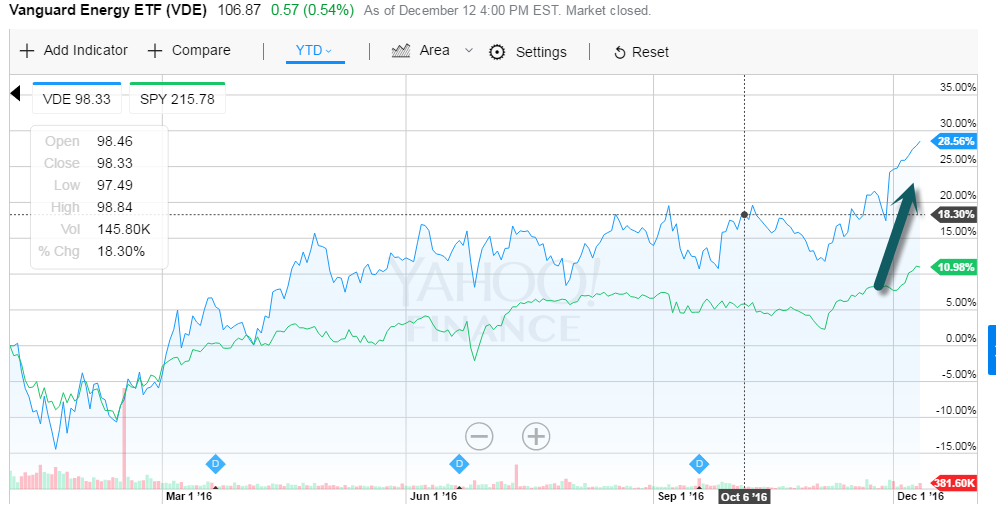Click the % Chg 18.30% value
This screenshot has width=996, height=519.
(x=121, y=252)
